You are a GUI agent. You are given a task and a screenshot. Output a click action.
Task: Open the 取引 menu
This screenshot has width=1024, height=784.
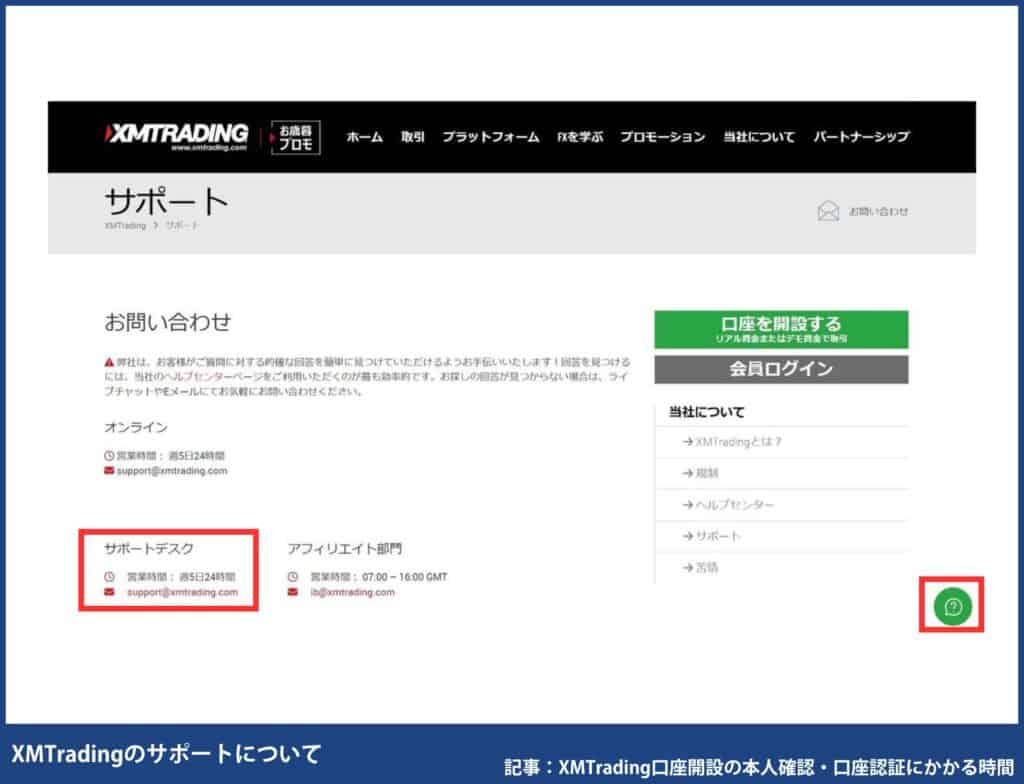(x=413, y=137)
